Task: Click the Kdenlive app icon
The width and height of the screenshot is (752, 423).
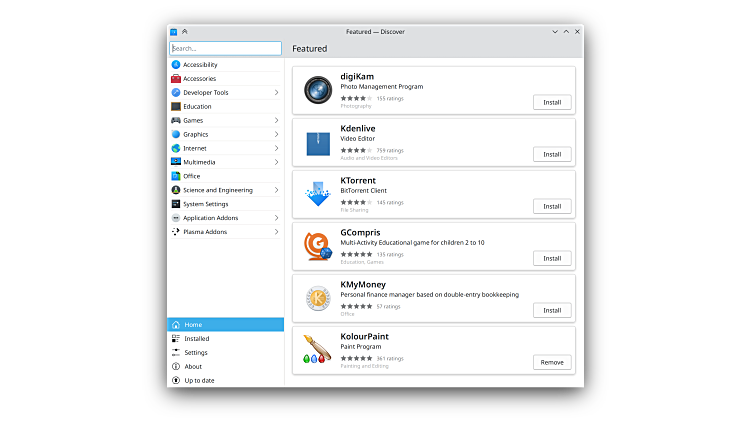Action: [x=319, y=143]
